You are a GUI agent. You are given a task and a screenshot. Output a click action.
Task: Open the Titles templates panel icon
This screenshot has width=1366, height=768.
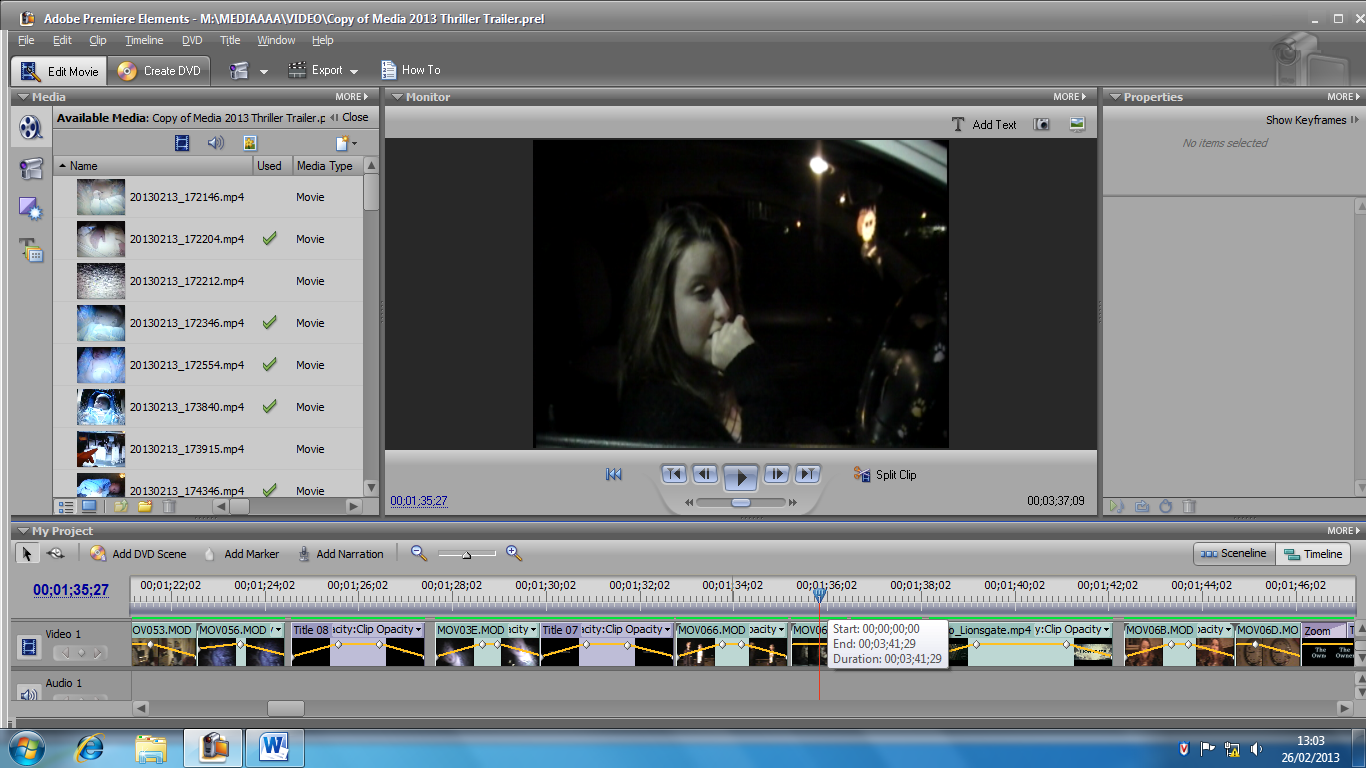32,250
